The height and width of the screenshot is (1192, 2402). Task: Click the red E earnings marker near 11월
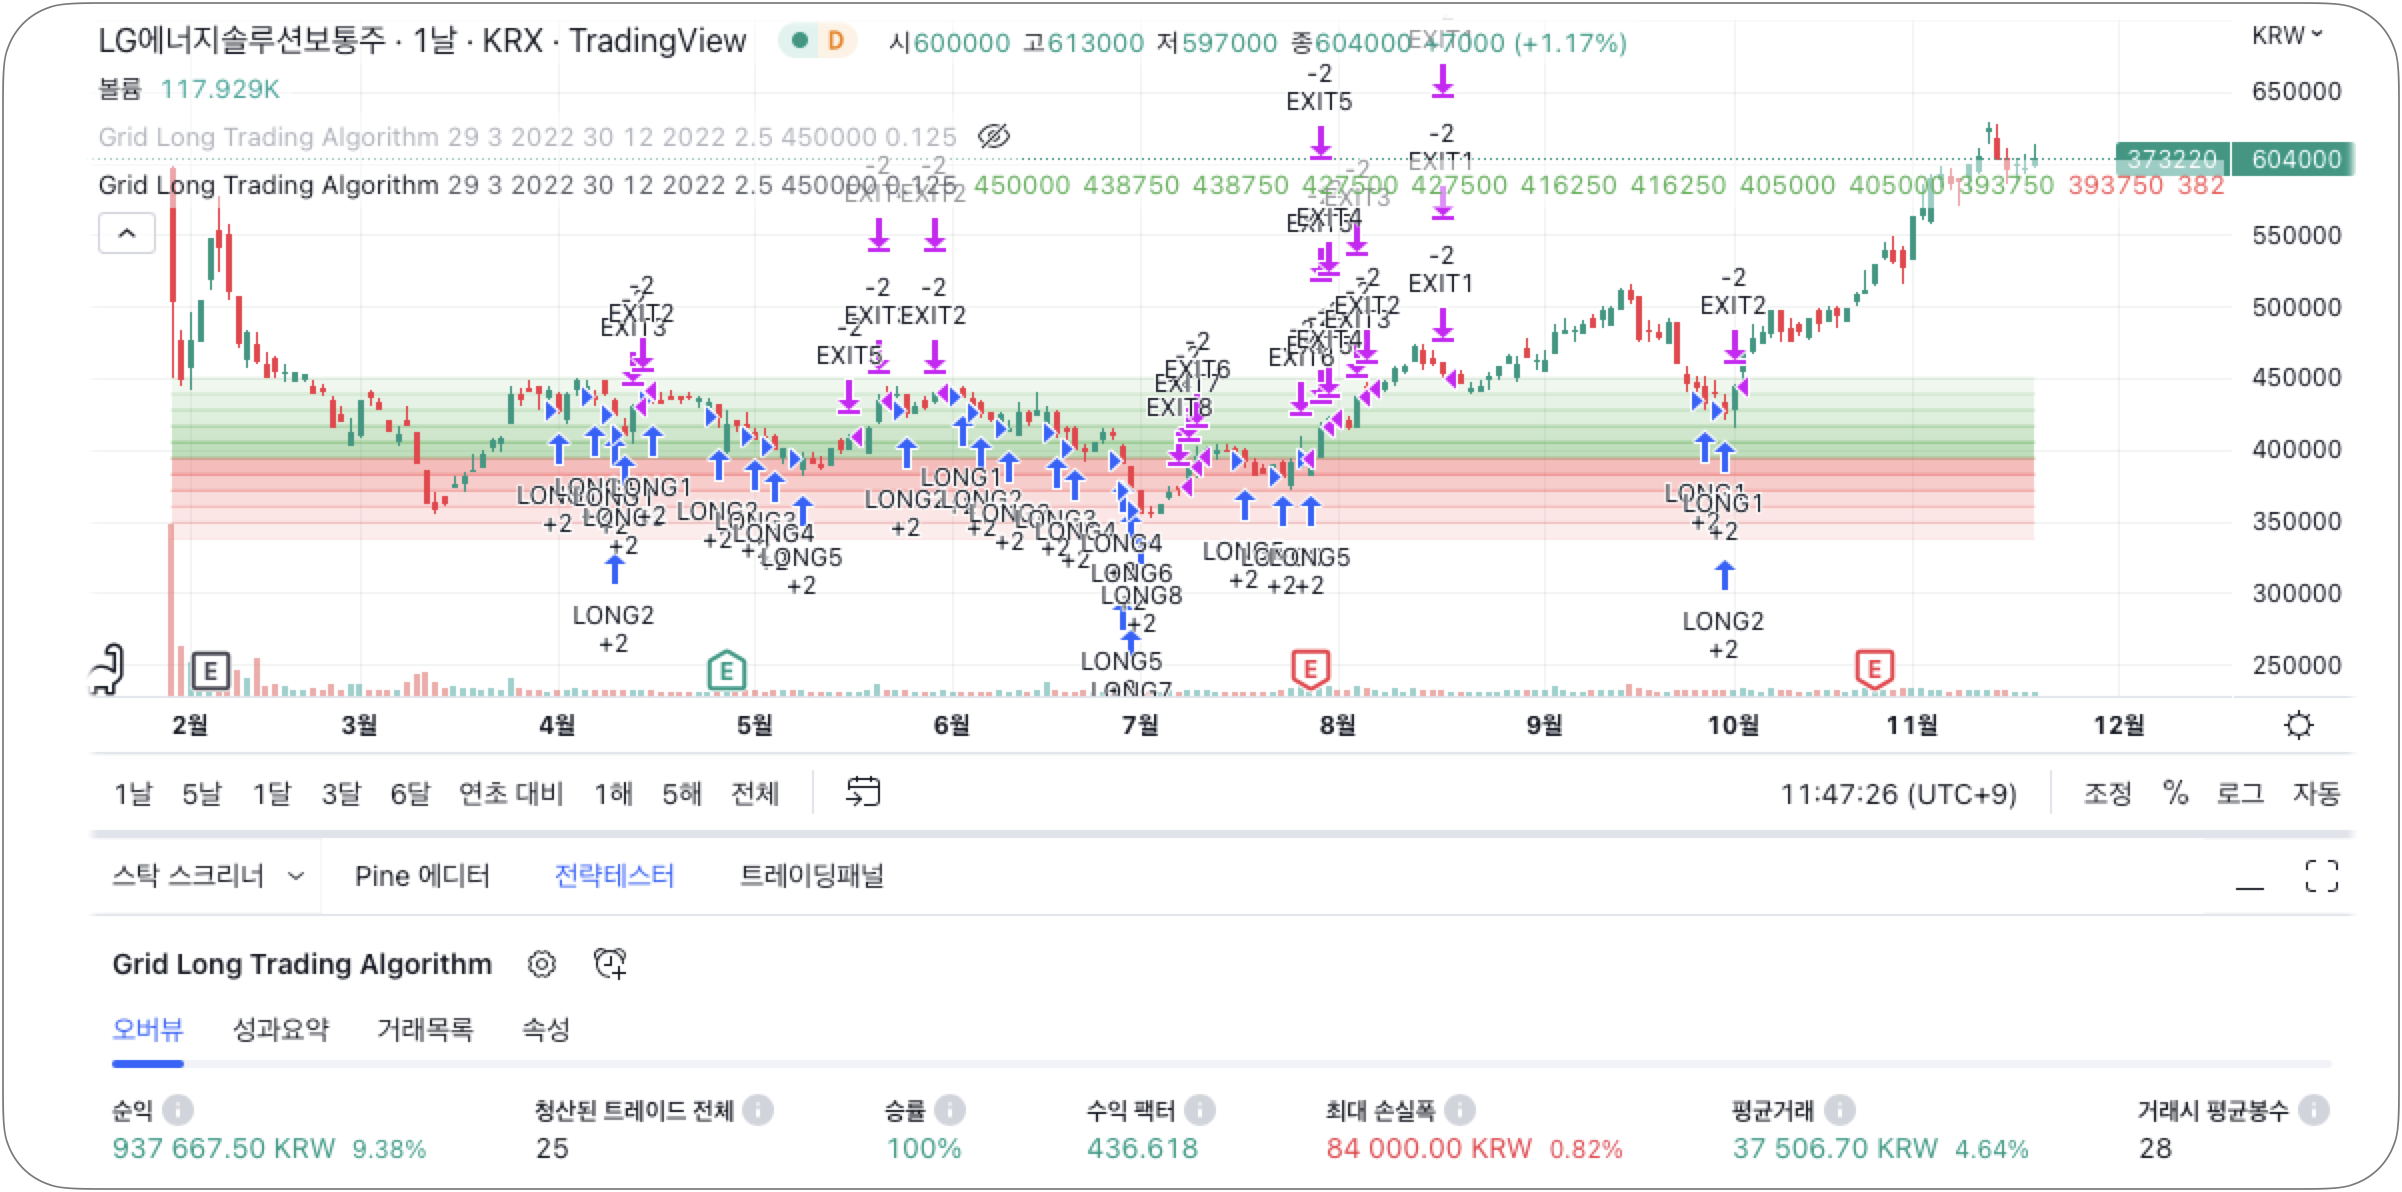tap(1874, 668)
